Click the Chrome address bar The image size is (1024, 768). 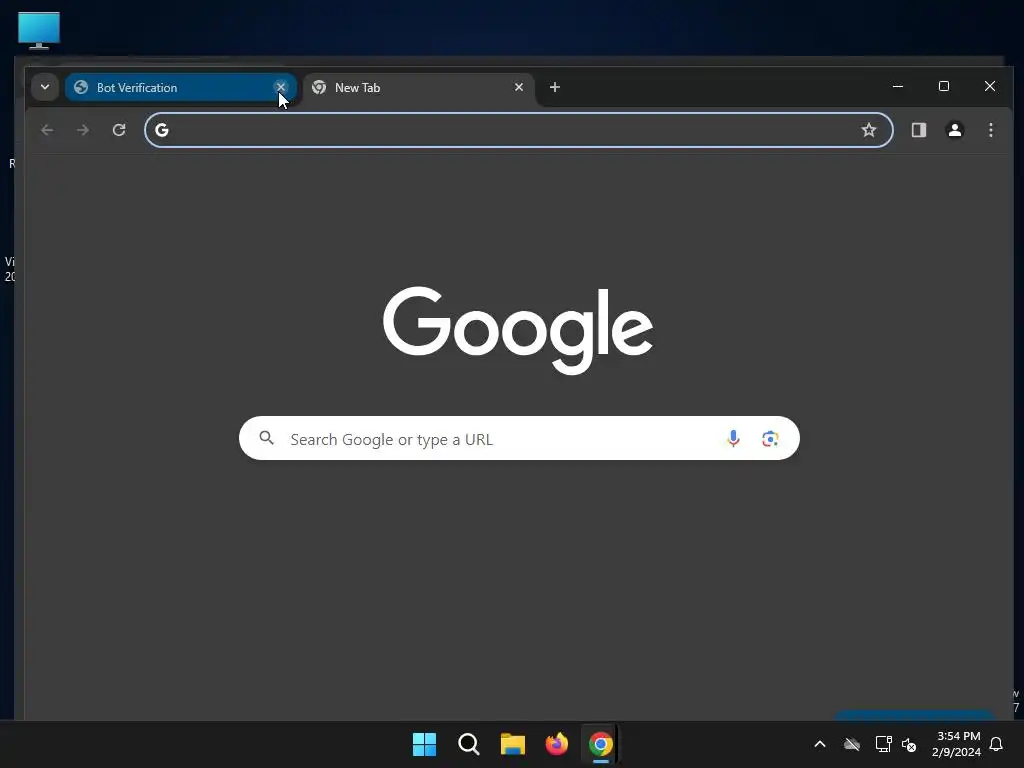coord(519,130)
